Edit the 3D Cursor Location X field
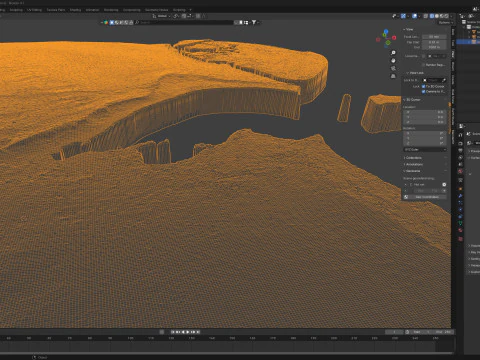 [x=425, y=112]
